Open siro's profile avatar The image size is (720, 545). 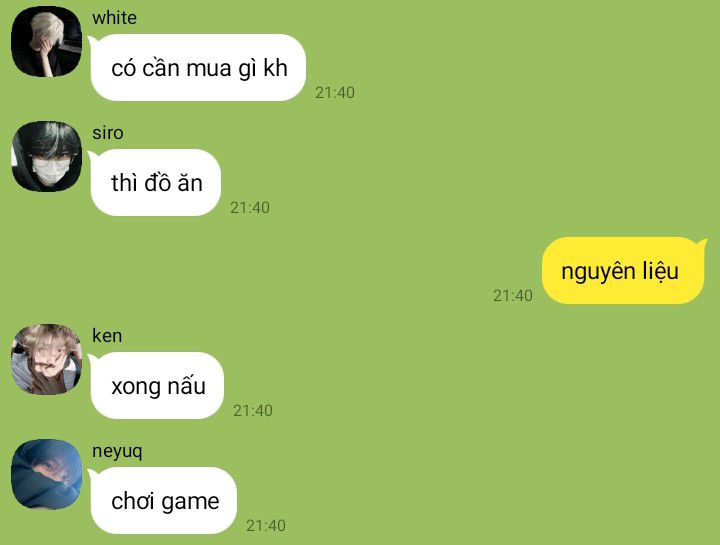pos(46,157)
